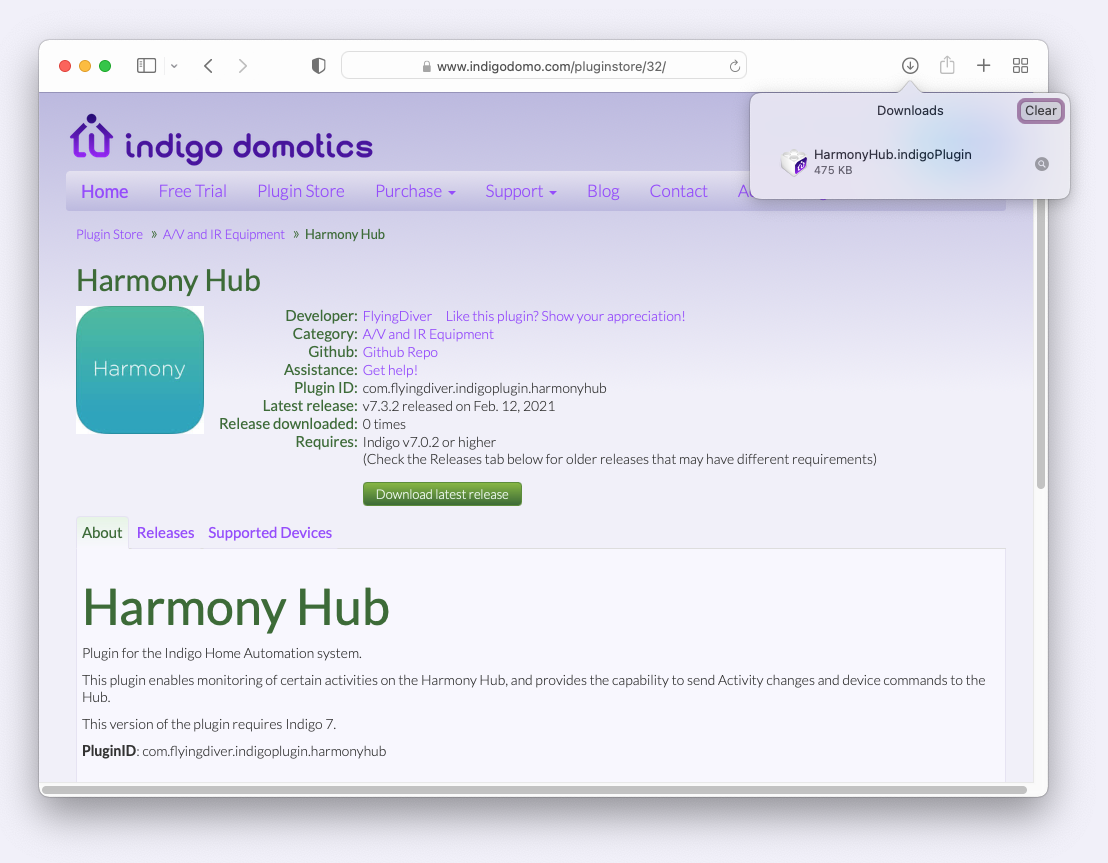Click the HarmonyHub.indigoPlugin file icon
1108x863 pixels.
point(794,162)
